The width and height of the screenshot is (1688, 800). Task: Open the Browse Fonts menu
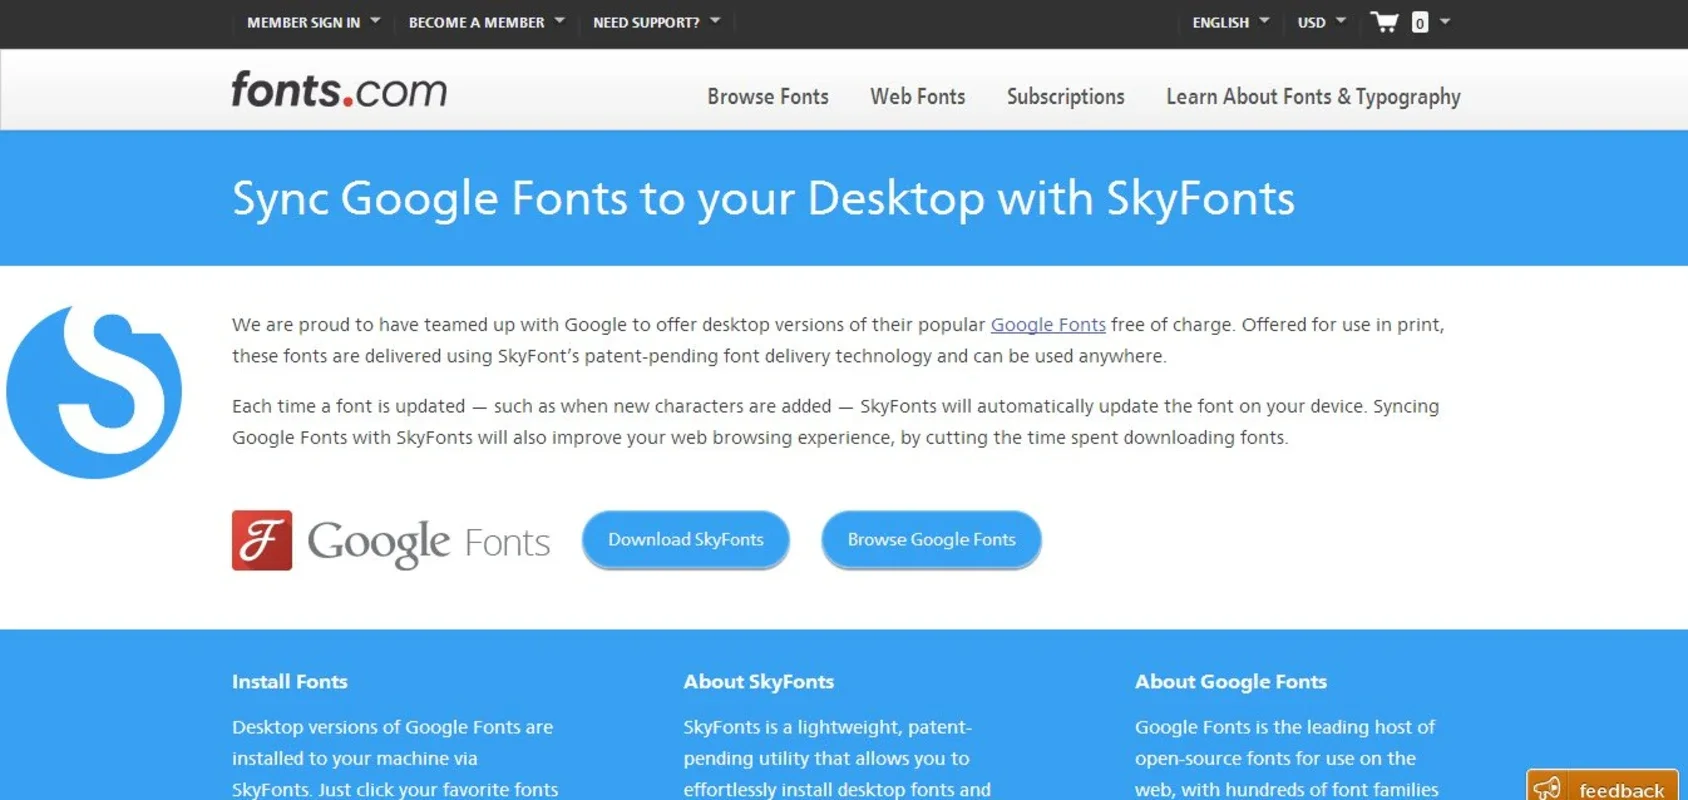pyautogui.click(x=768, y=97)
